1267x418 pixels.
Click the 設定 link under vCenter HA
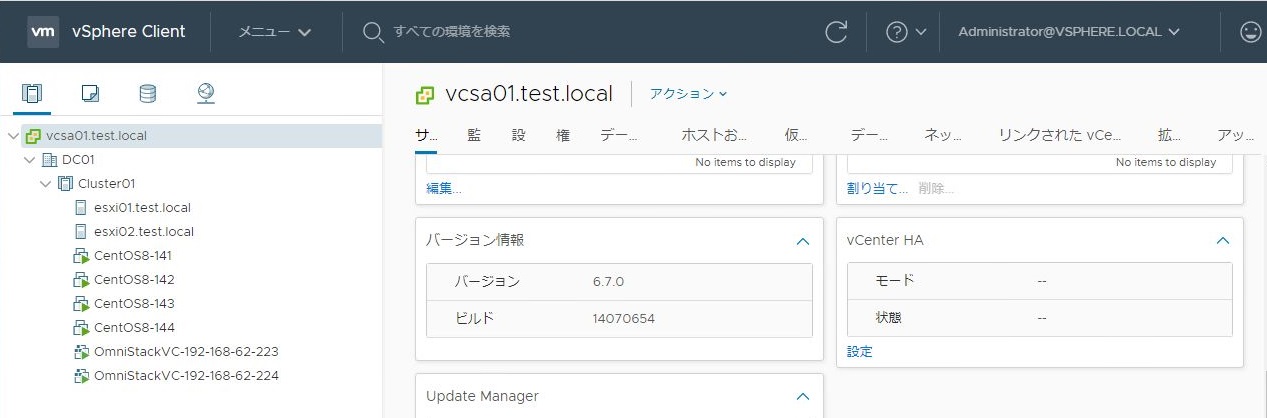coord(860,352)
